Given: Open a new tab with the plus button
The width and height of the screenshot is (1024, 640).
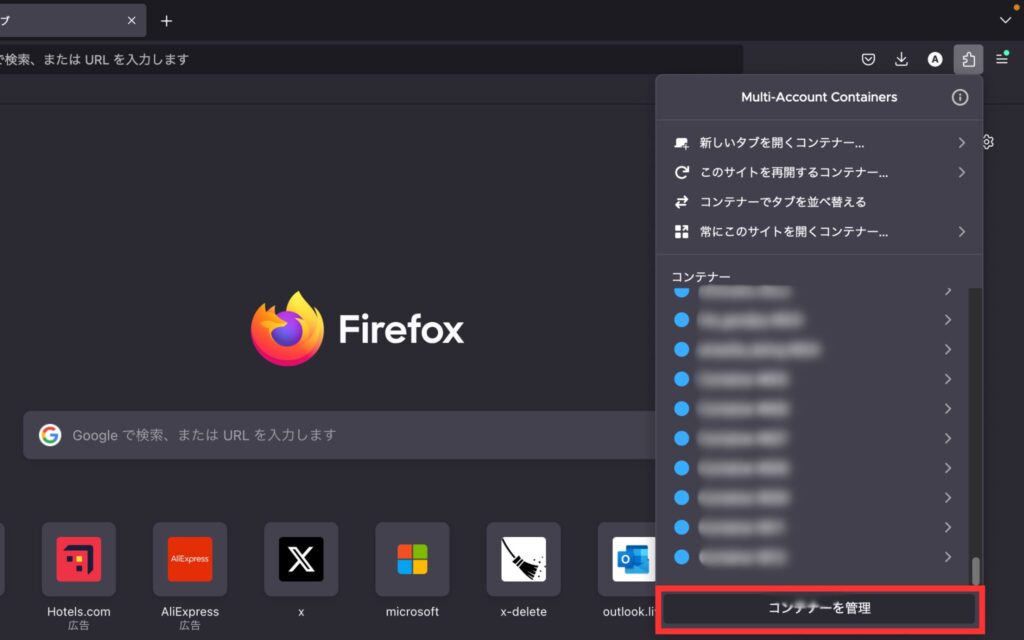Looking at the screenshot, I should (166, 20).
